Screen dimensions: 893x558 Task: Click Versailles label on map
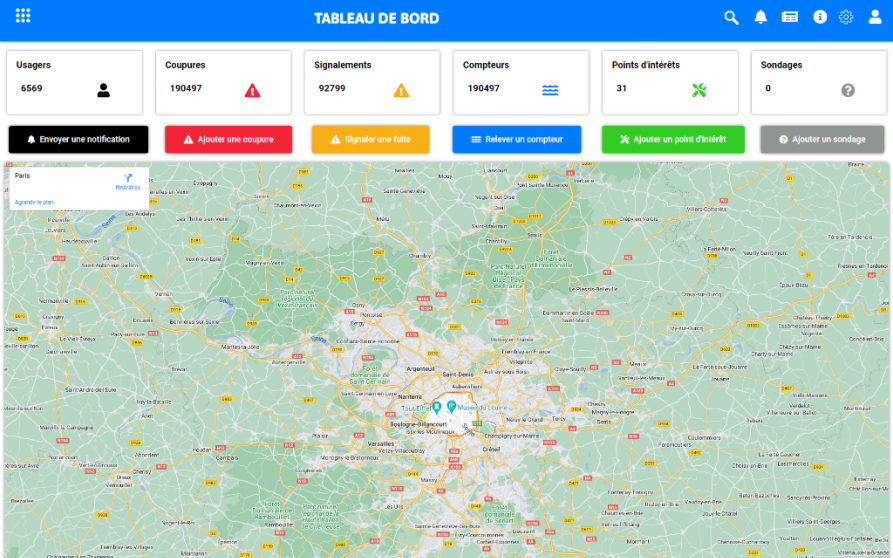(x=380, y=444)
